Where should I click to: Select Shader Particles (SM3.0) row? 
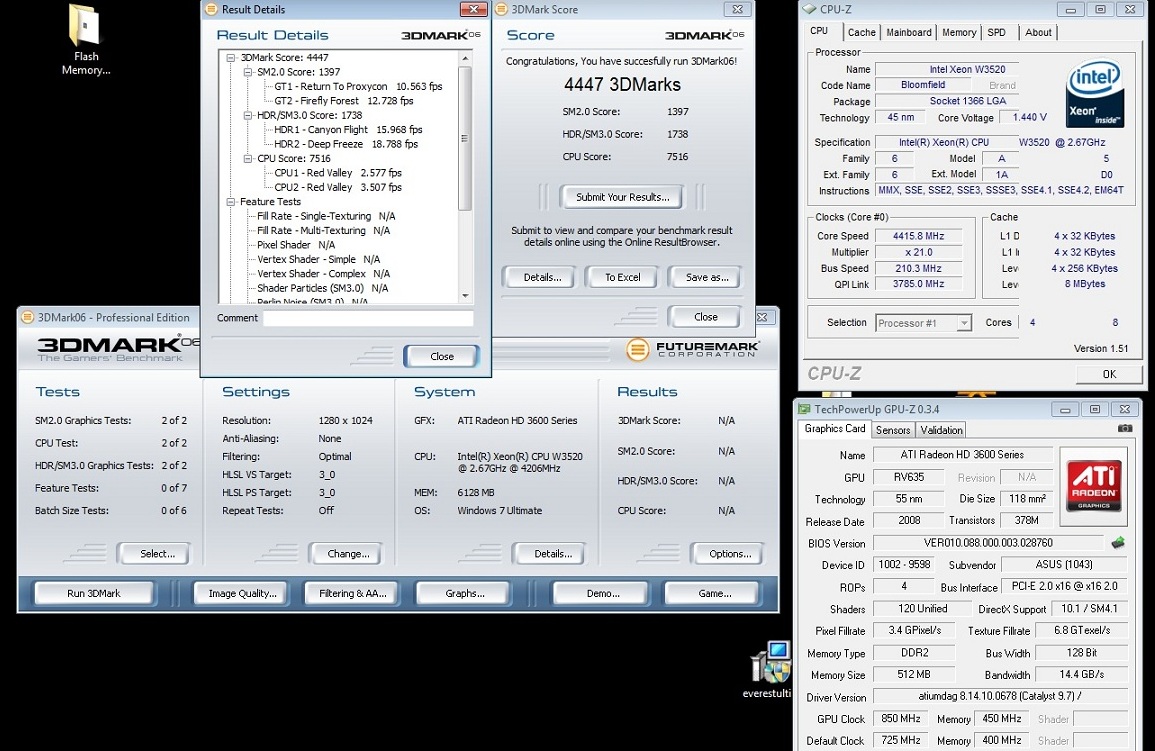322,288
